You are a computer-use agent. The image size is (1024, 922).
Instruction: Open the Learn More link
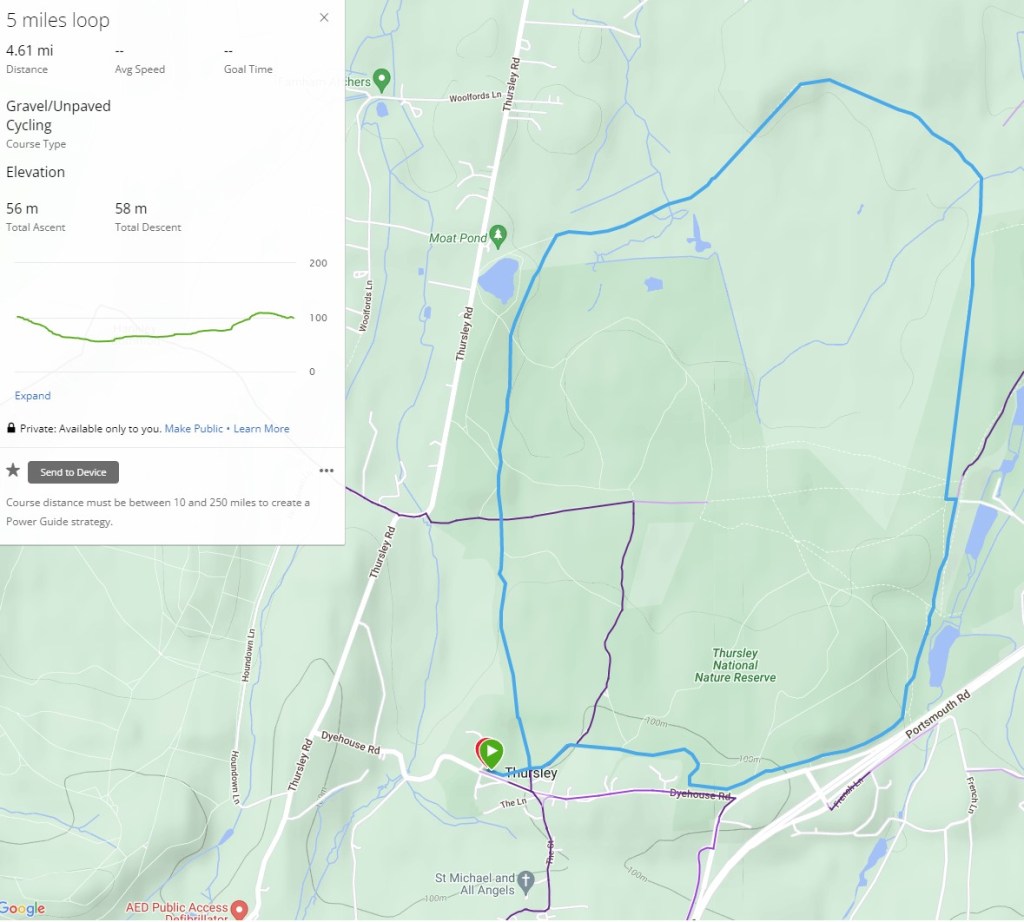261,429
